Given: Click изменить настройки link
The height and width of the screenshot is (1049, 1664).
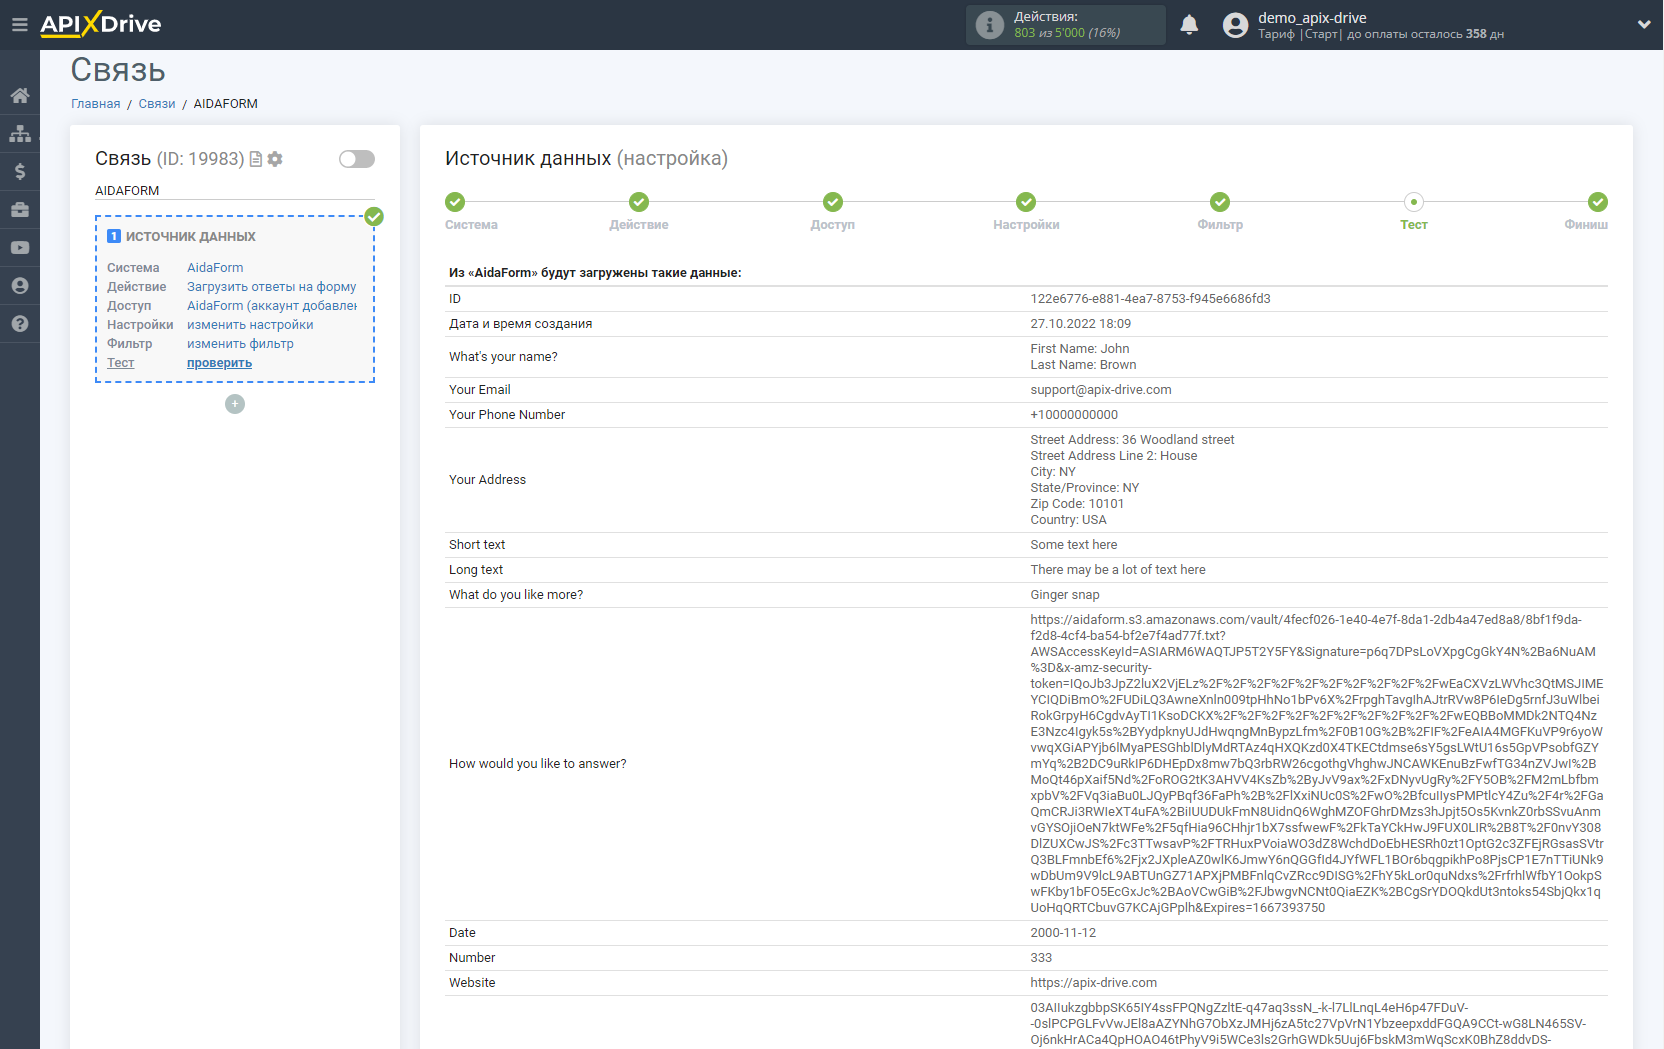Looking at the screenshot, I should pyautogui.click(x=250, y=325).
